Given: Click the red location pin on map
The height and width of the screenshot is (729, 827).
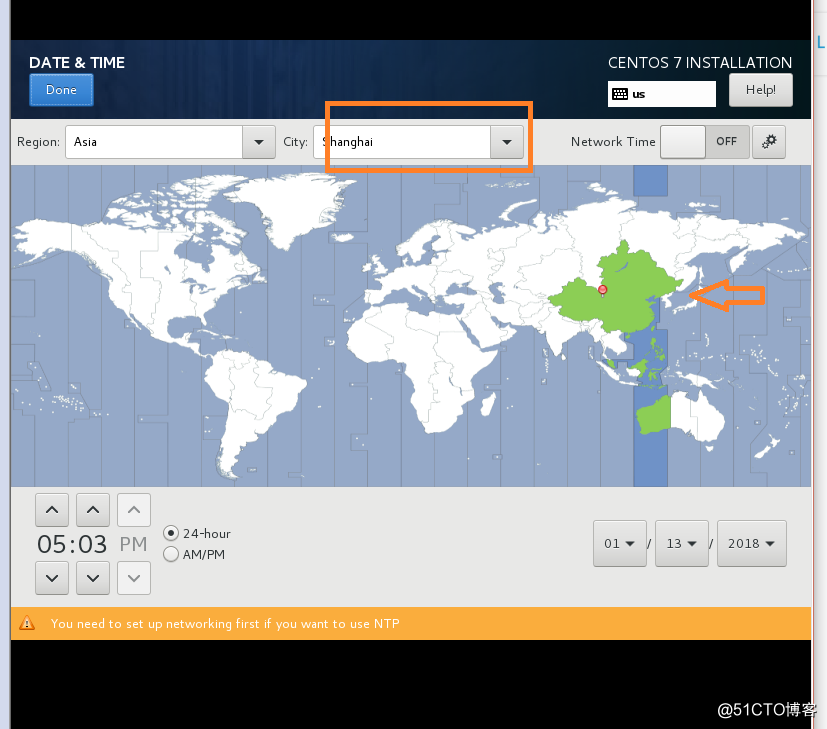Looking at the screenshot, I should click(602, 290).
